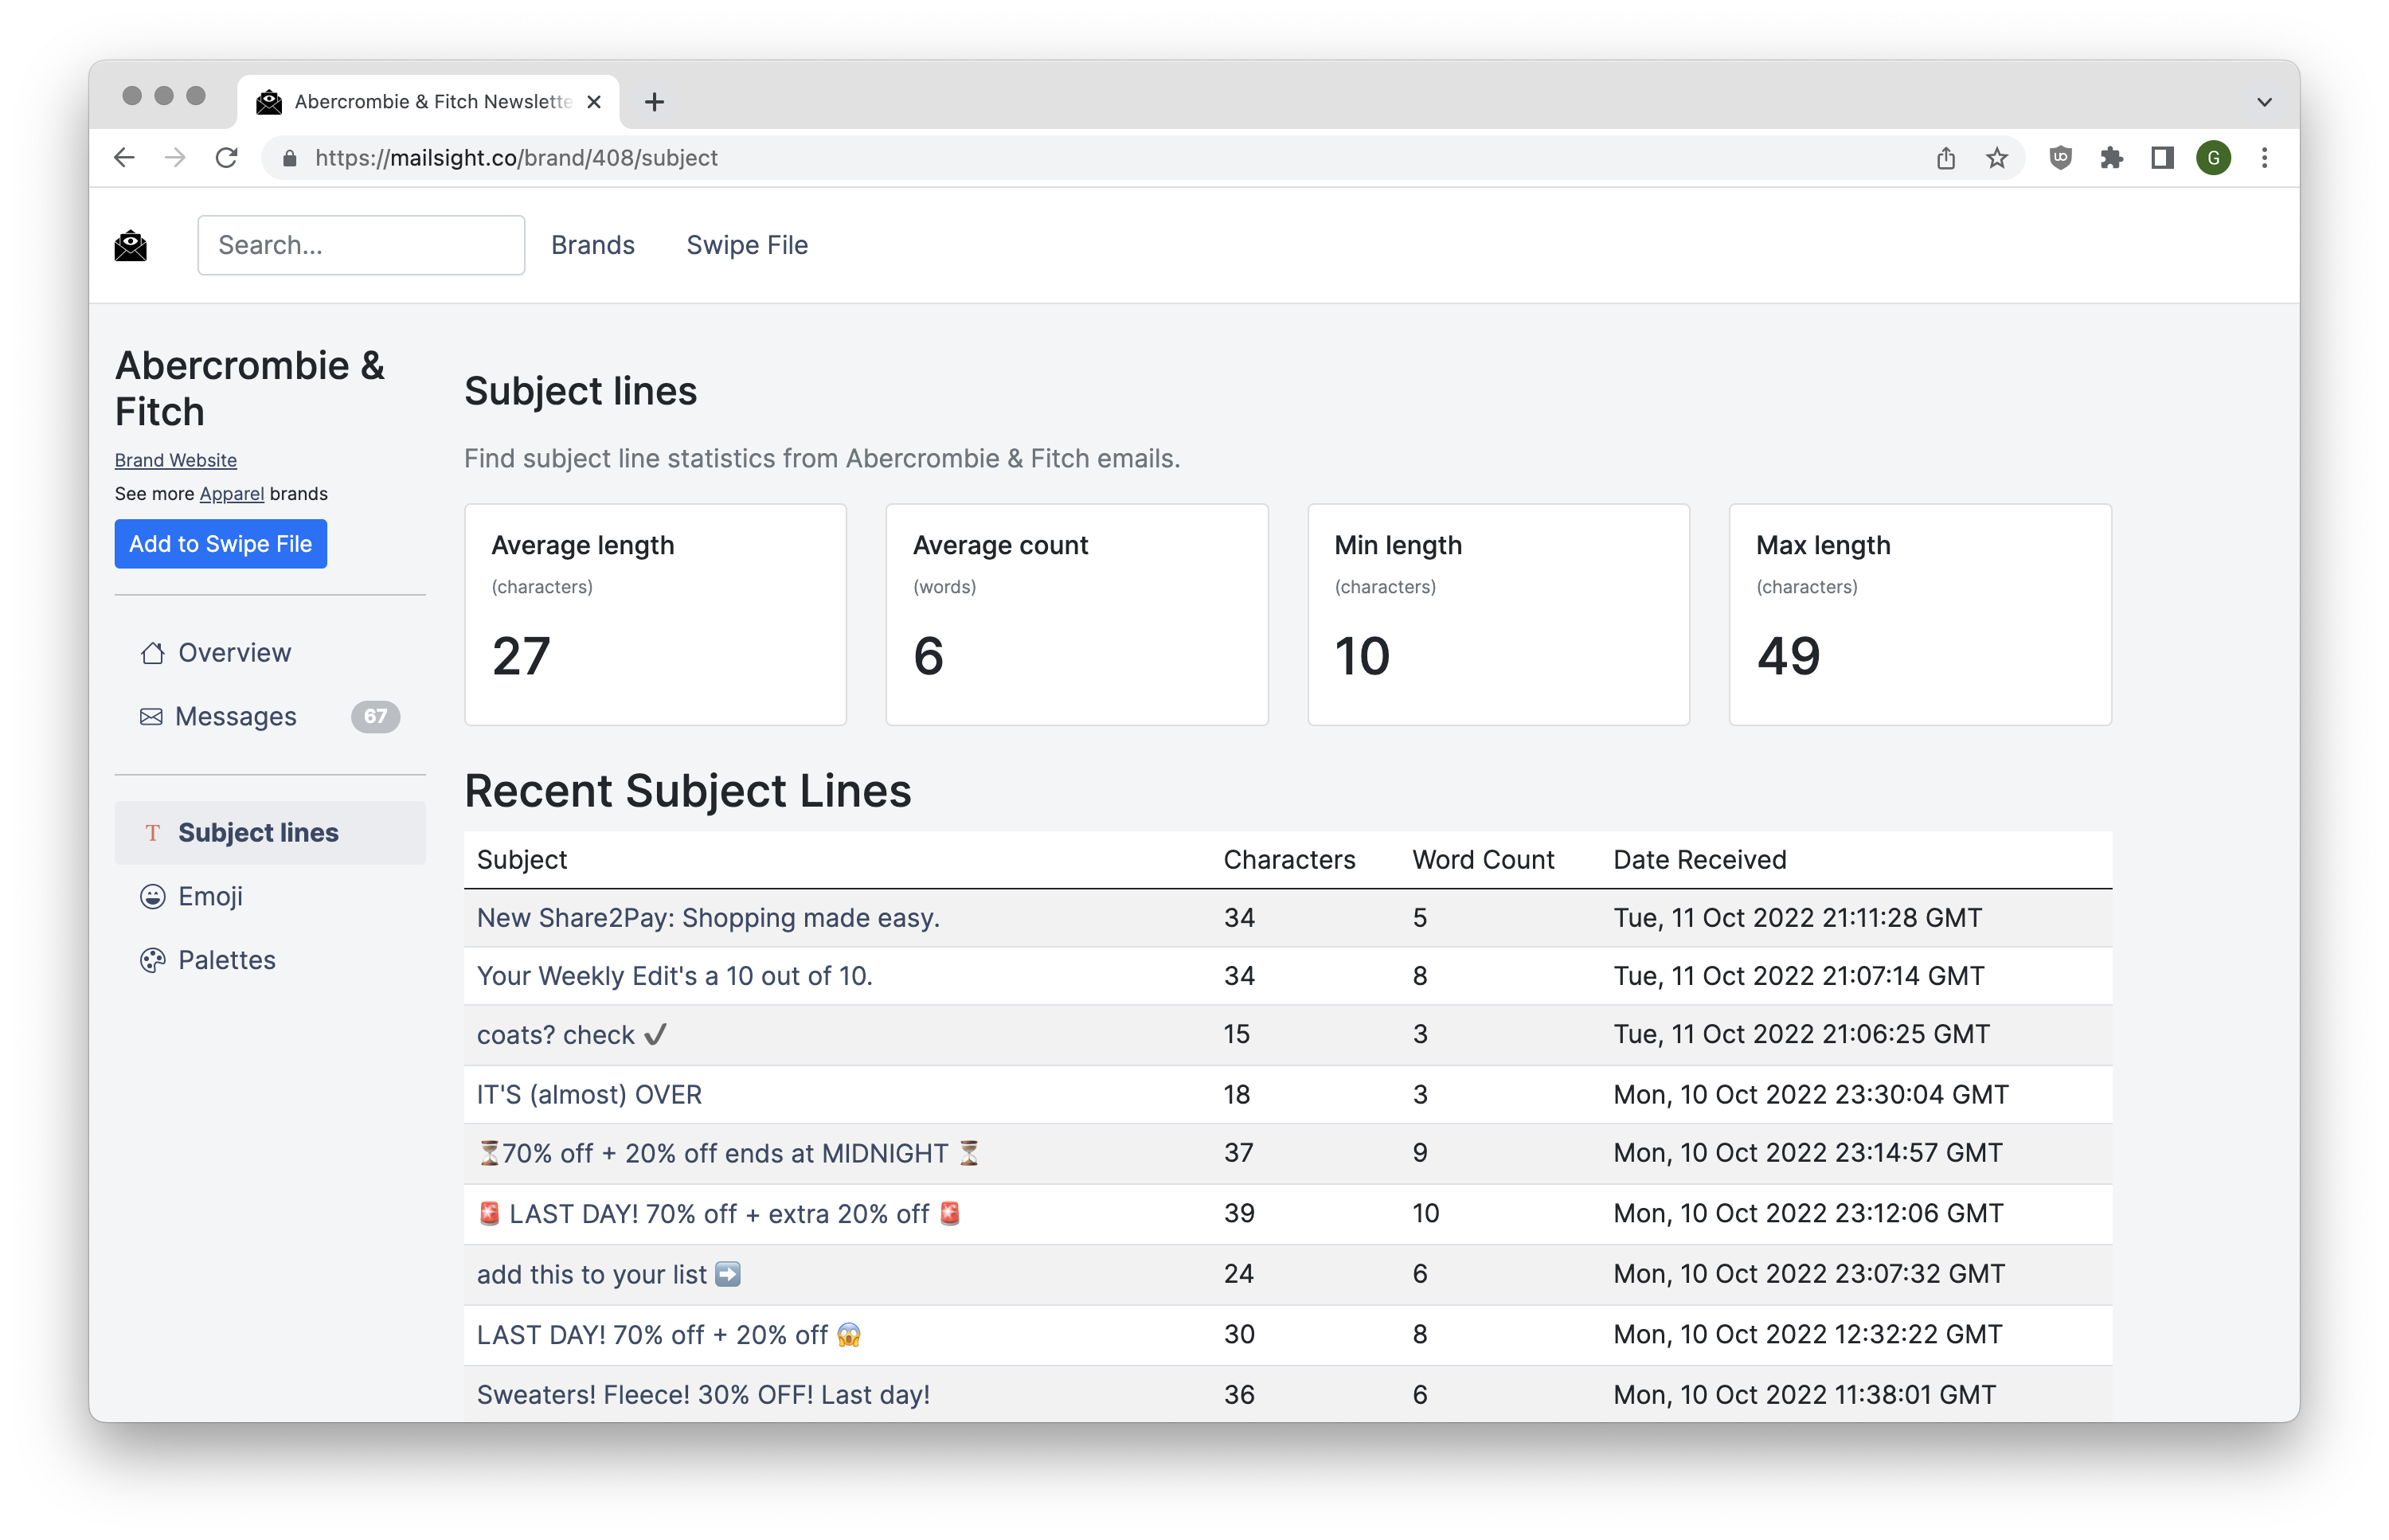Screen dimensions: 2389x1540
Task: Open 'New Share2Pay: Shopping made easy.' subject
Action: pos(708,918)
